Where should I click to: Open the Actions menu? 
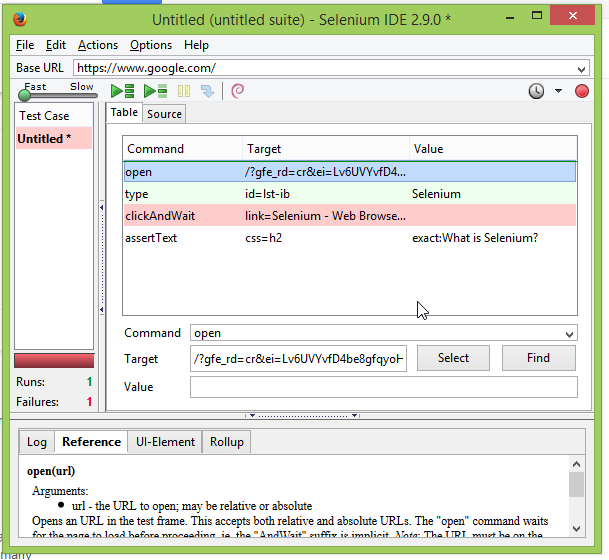click(x=97, y=45)
